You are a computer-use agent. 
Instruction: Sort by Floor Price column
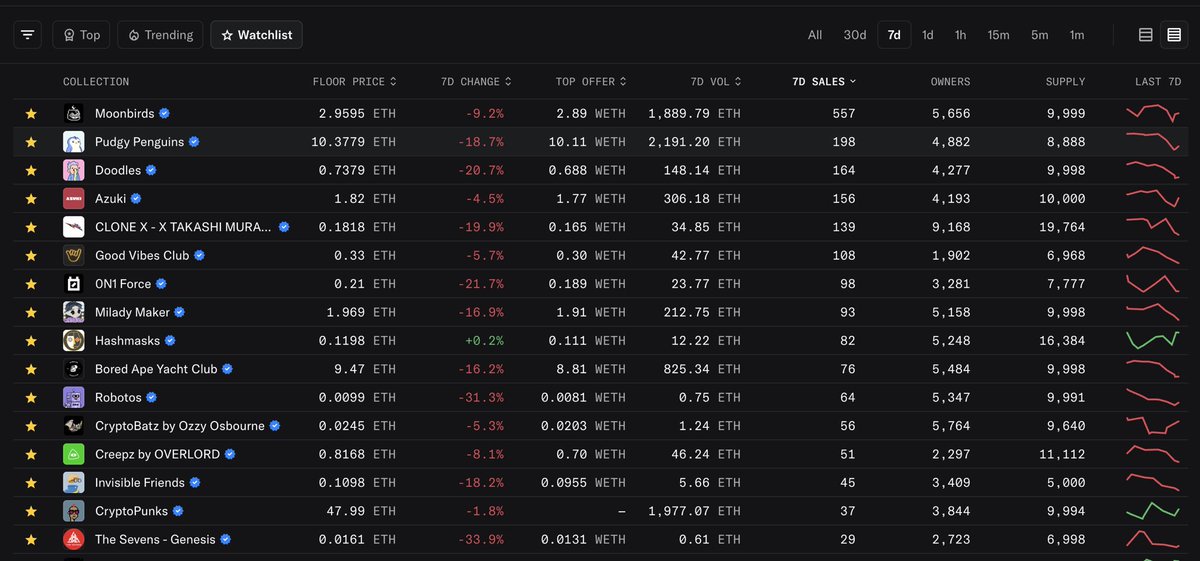coord(354,82)
